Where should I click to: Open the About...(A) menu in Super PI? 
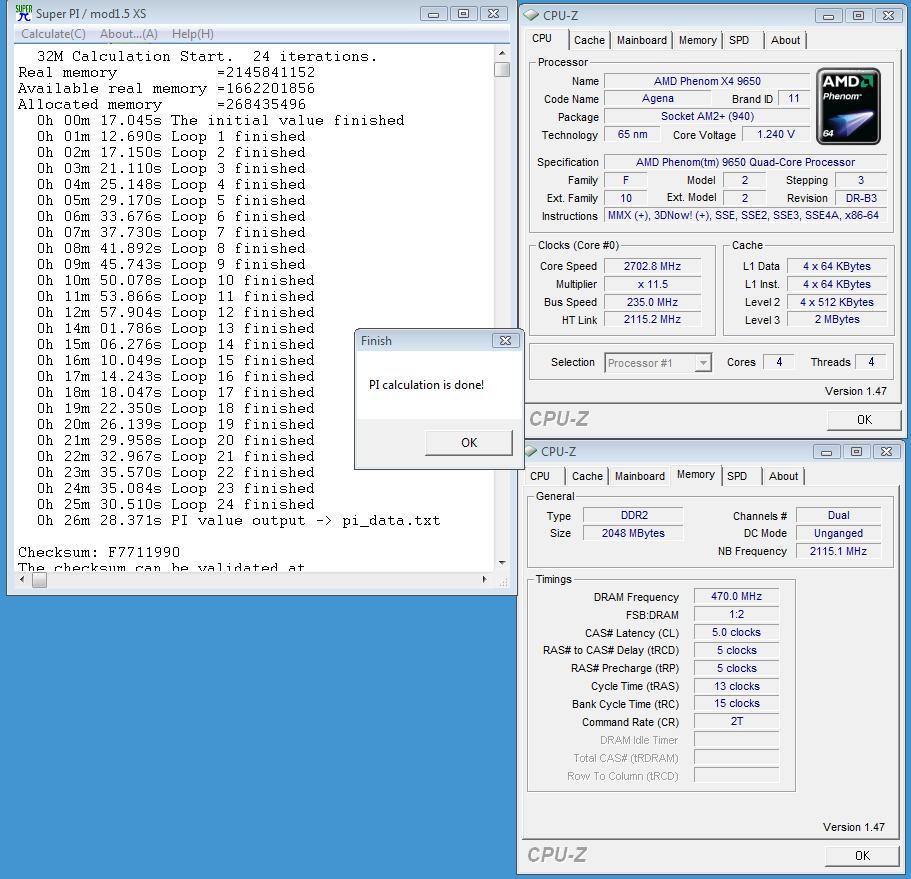(128, 34)
